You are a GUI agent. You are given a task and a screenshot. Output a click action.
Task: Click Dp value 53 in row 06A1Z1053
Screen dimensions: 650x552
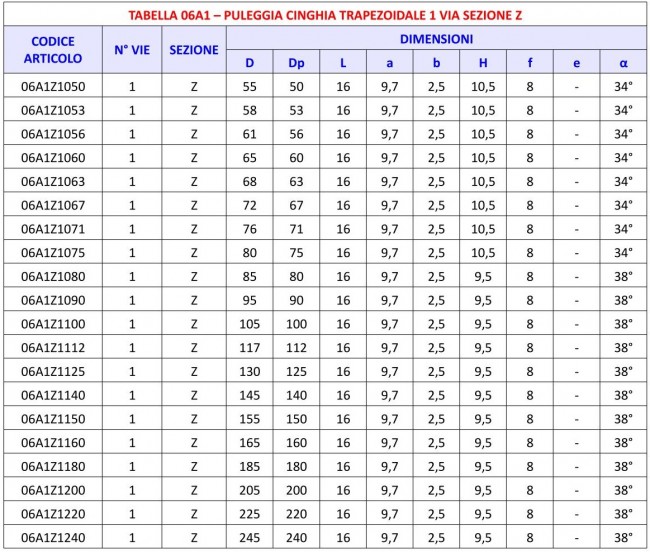[x=296, y=110]
